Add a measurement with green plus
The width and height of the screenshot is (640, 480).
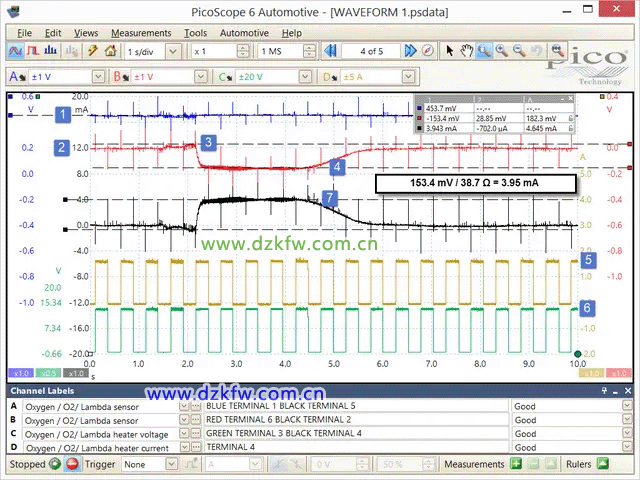tap(516, 464)
